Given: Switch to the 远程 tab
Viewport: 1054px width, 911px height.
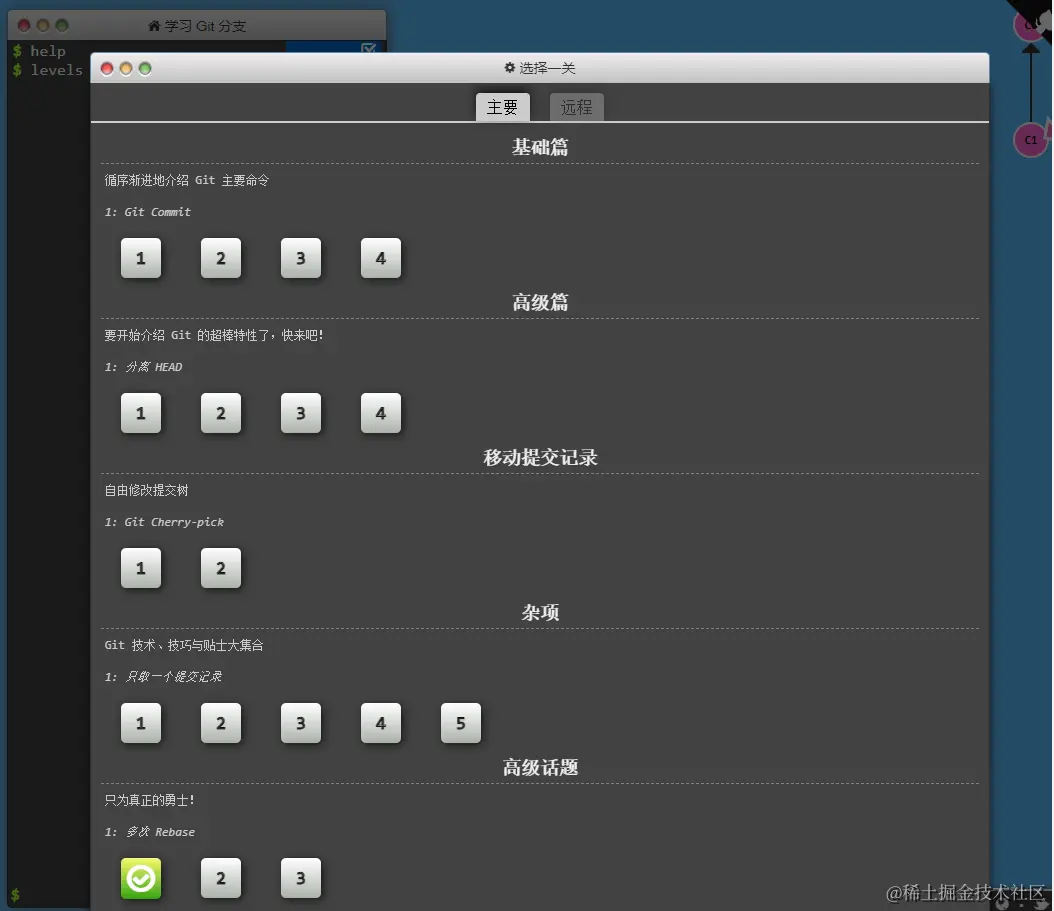Looking at the screenshot, I should (x=576, y=107).
